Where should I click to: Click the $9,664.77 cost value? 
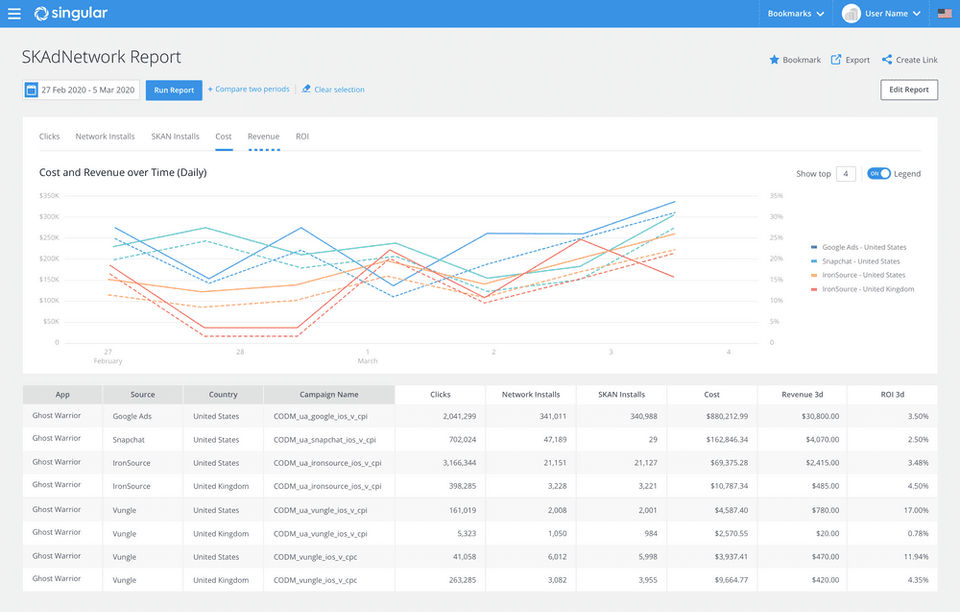(x=731, y=580)
